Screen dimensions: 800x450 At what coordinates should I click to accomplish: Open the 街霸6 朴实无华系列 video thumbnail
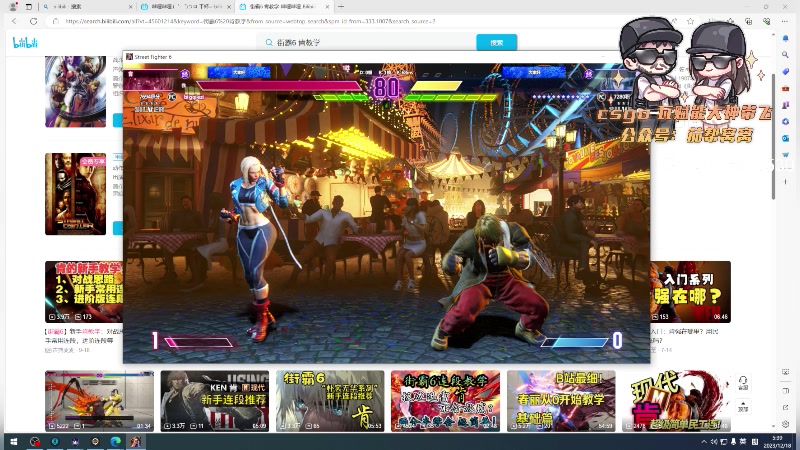pos(330,401)
